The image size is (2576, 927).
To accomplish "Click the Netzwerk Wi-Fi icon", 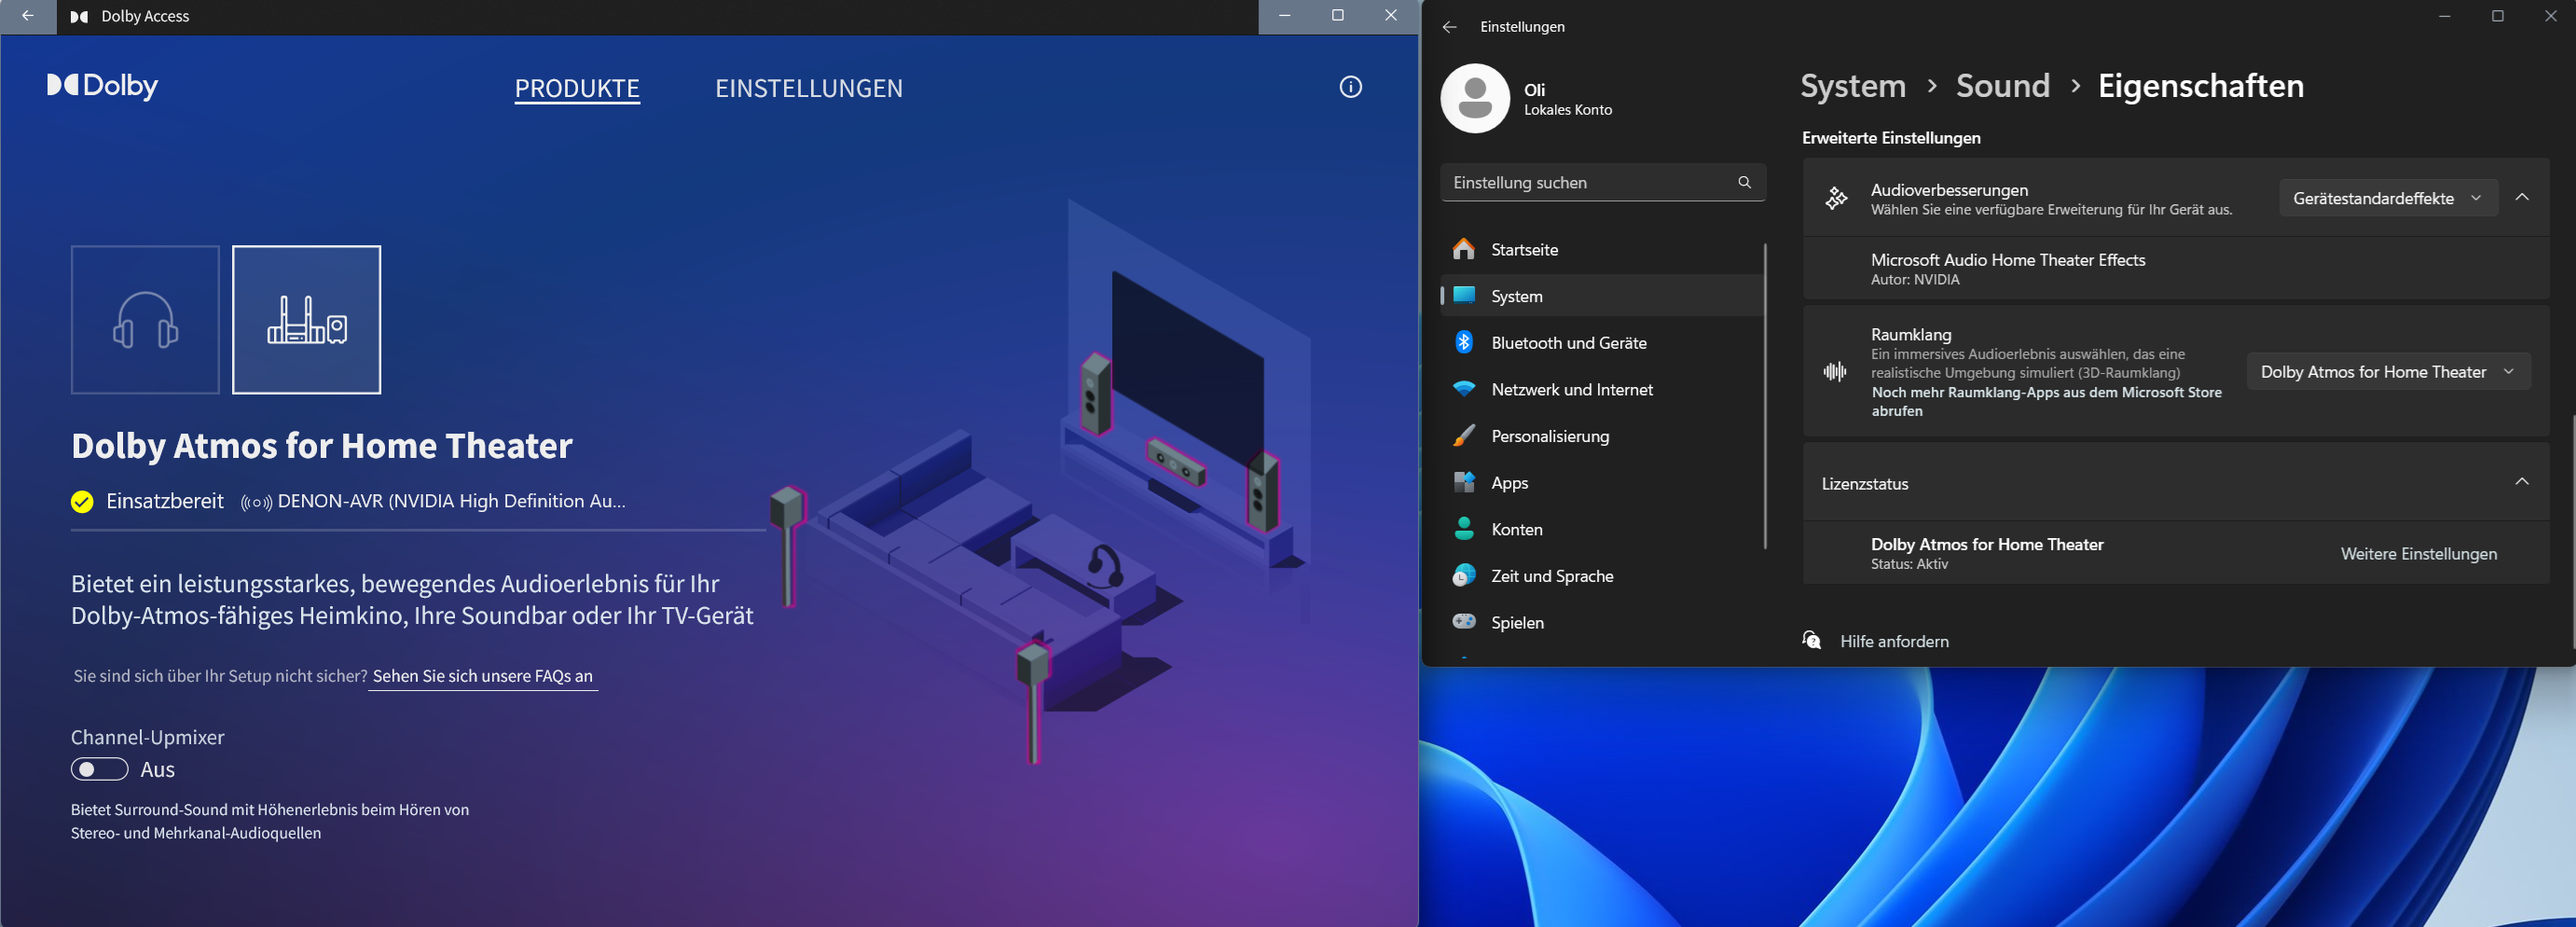I will coord(1464,389).
